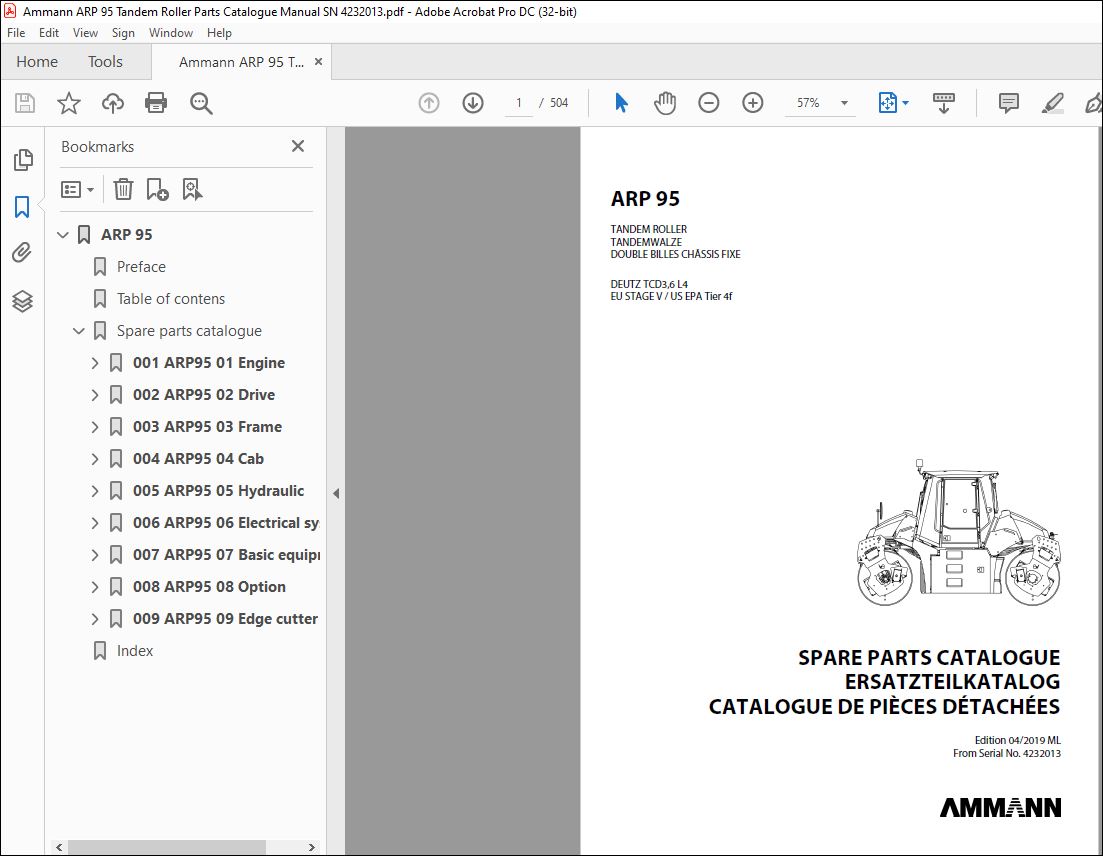Open the Layers panel icon

pyautogui.click(x=23, y=301)
